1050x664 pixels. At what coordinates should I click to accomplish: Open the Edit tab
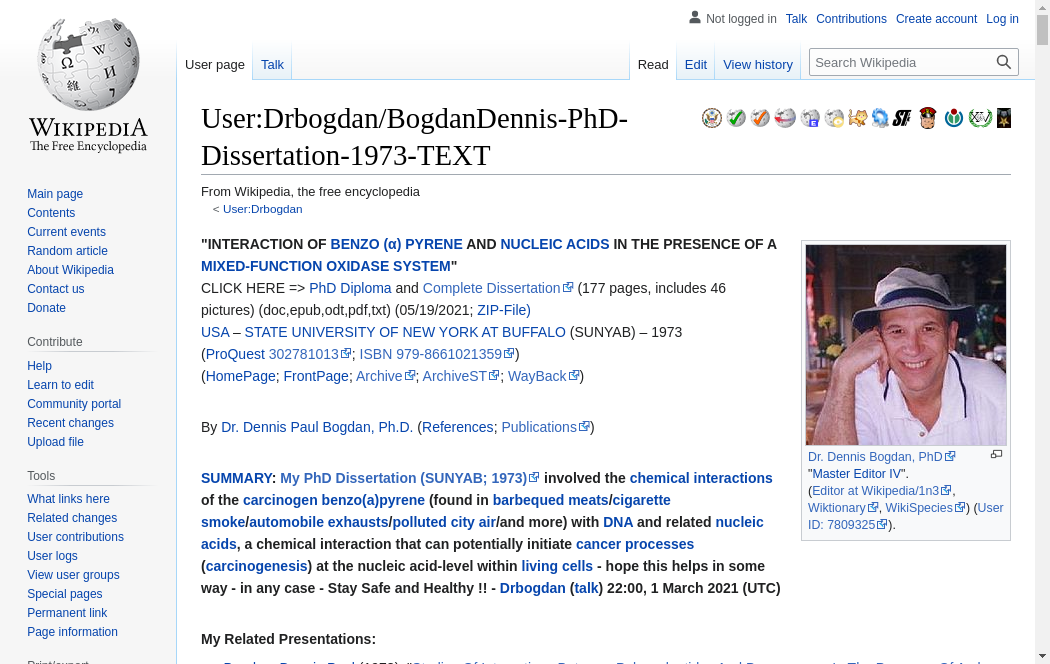695,64
